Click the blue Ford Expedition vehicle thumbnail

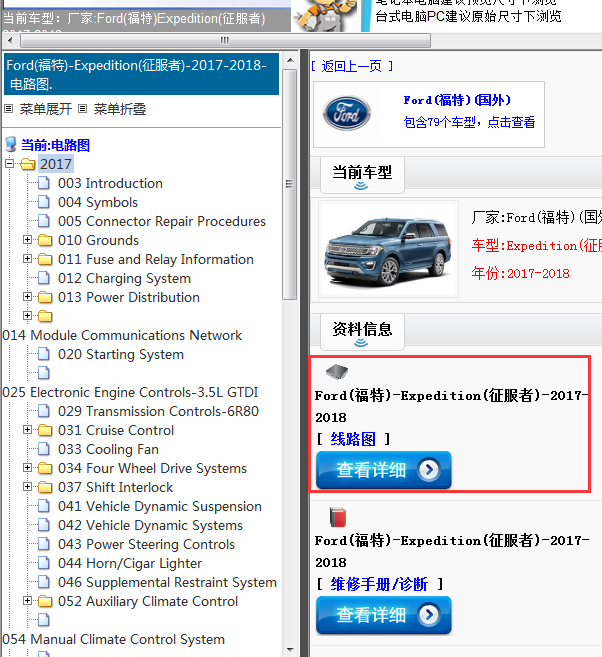coord(388,249)
